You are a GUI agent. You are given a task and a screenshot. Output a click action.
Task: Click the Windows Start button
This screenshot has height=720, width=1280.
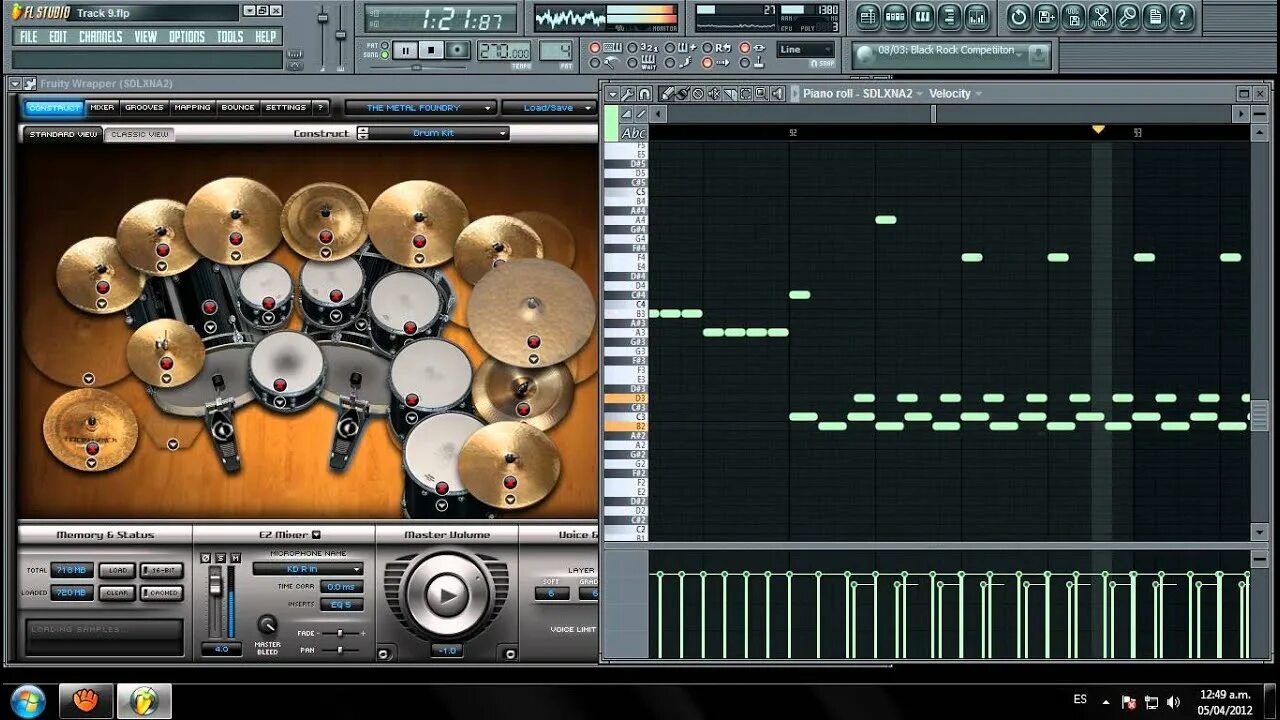click(27, 700)
